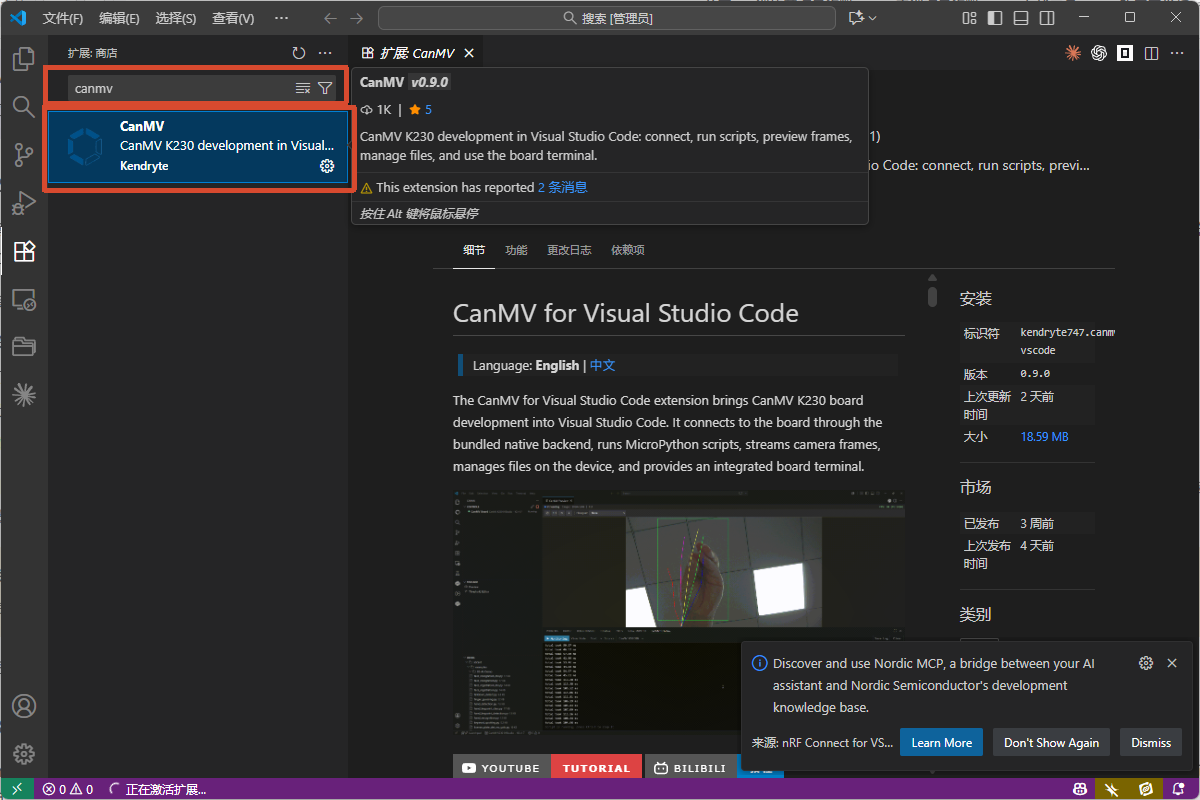Open the 选择(S) menu
The image size is (1200, 800).
pos(176,18)
